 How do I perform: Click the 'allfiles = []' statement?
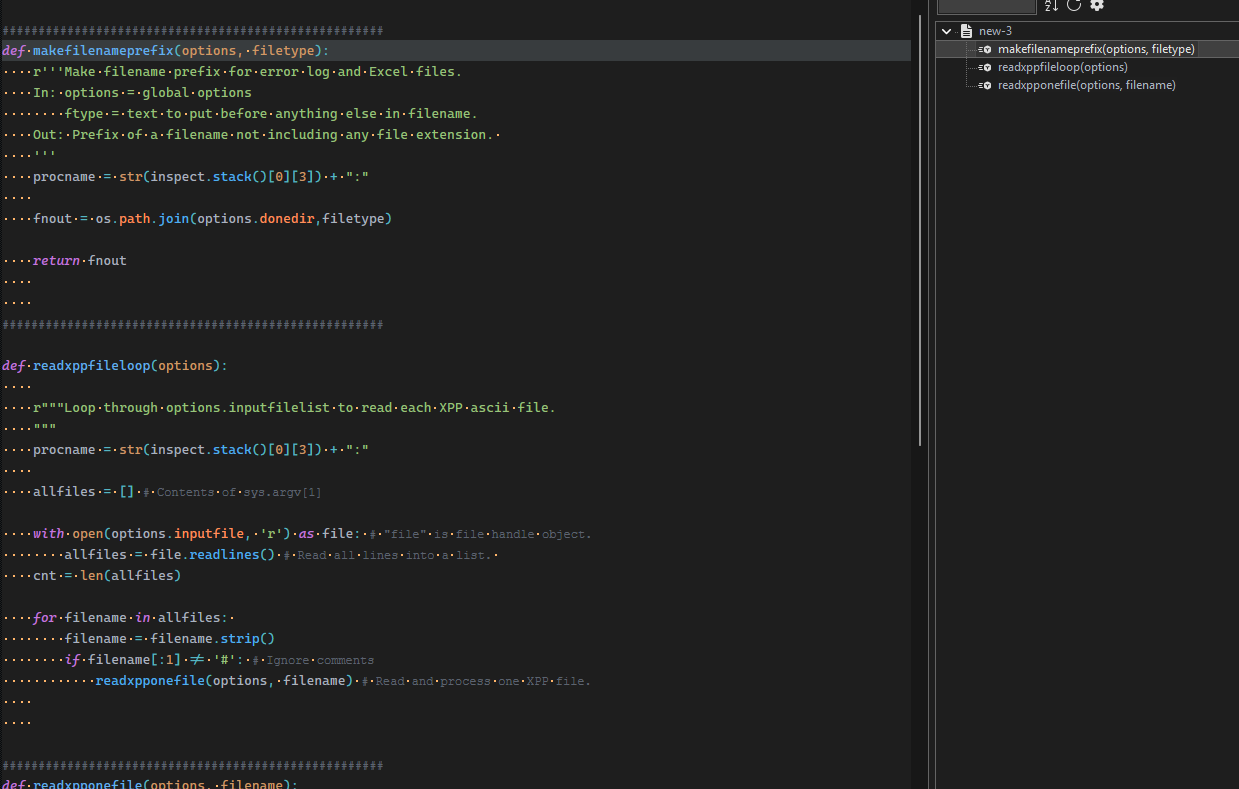click(x=83, y=492)
